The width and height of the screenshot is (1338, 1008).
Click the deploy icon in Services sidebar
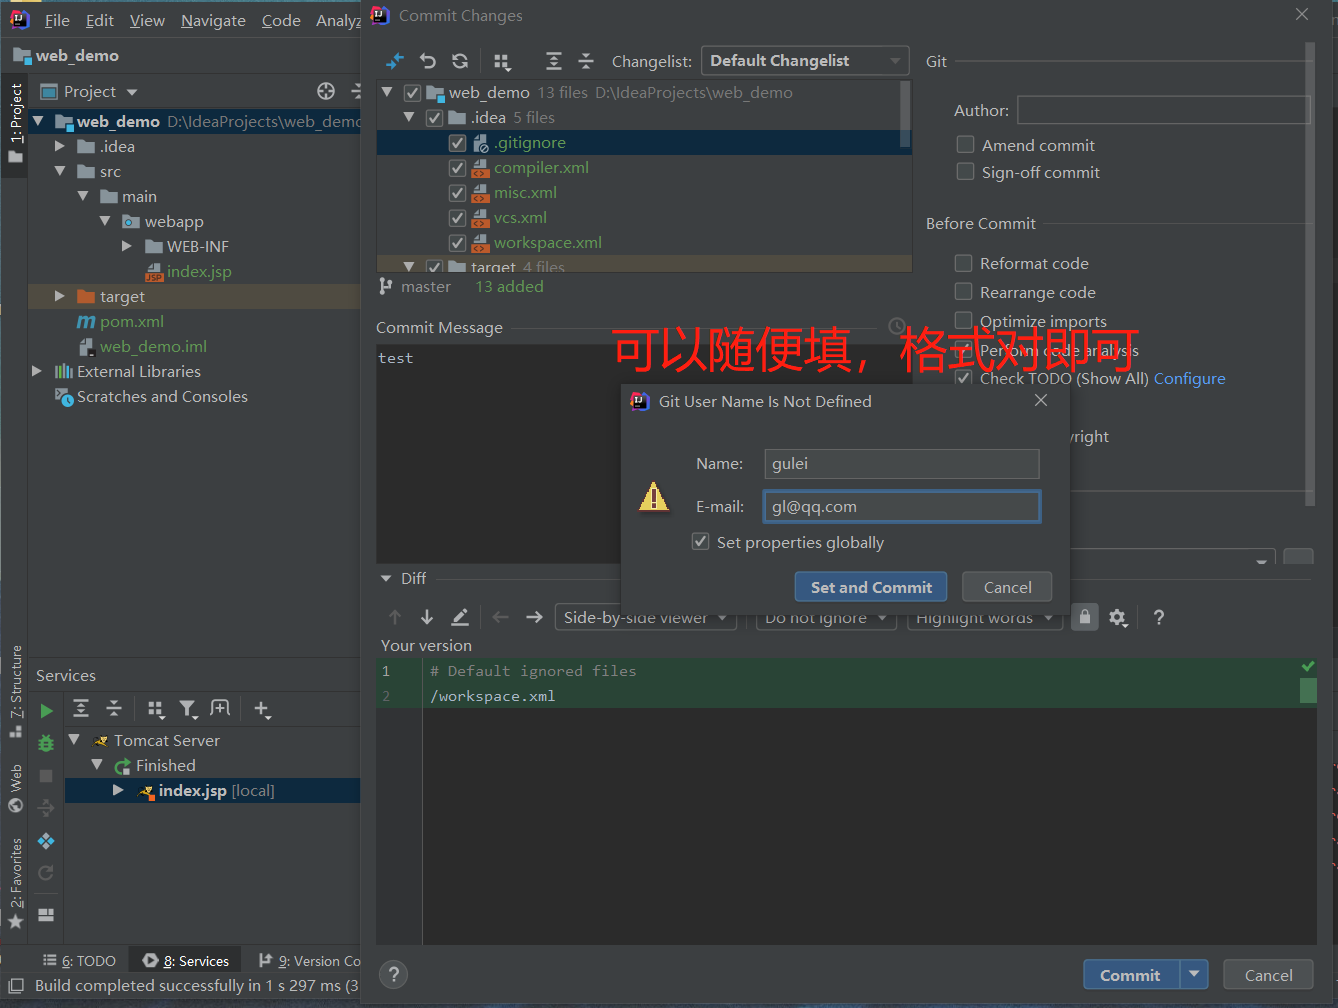coord(46,841)
